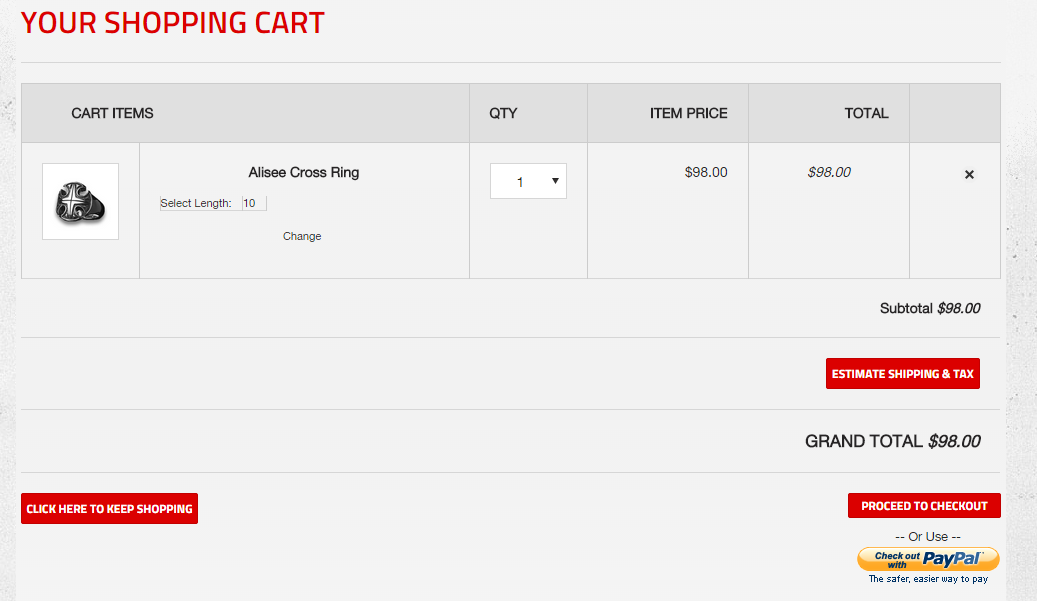Click the Cart Items column header

click(x=113, y=113)
